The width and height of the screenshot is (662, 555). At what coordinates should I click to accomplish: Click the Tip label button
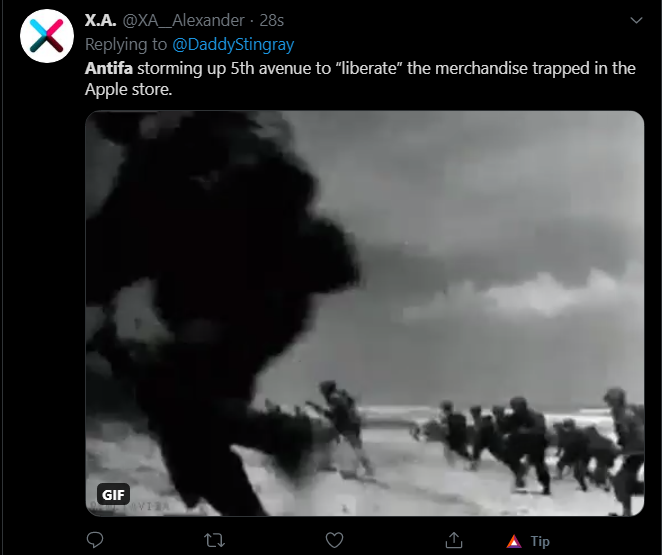click(540, 541)
